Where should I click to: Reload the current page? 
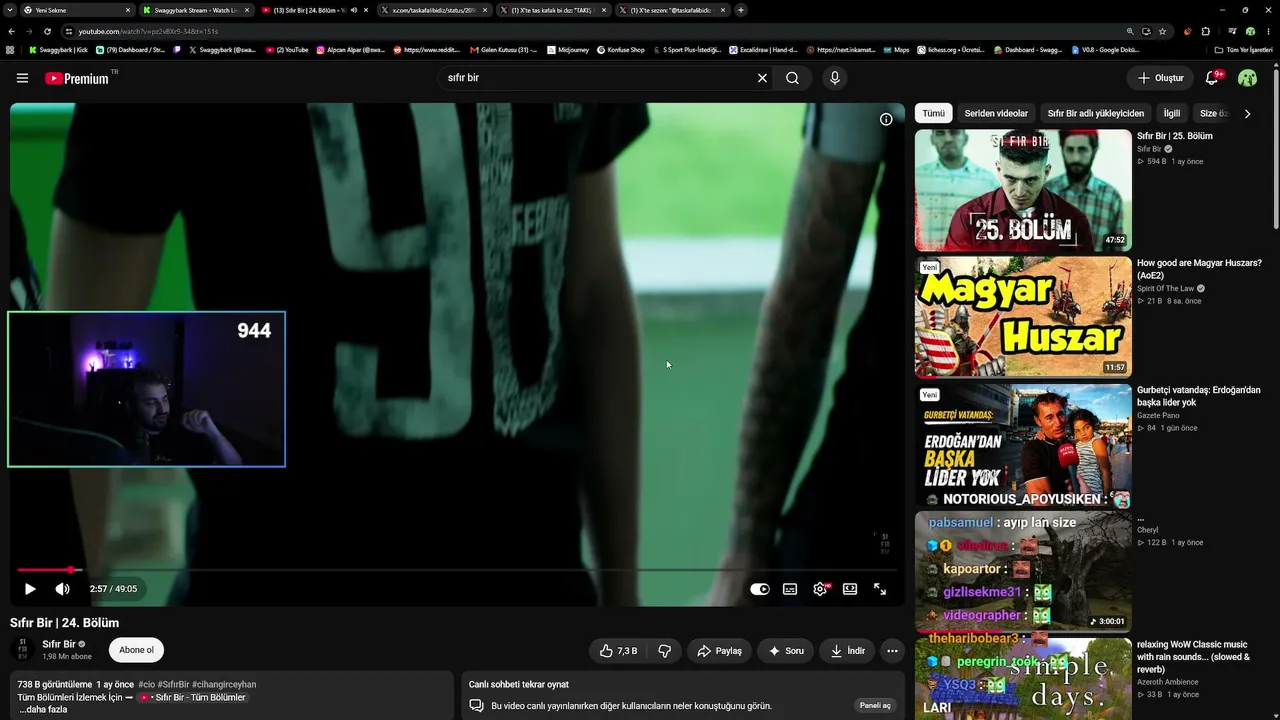pyautogui.click(x=47, y=31)
